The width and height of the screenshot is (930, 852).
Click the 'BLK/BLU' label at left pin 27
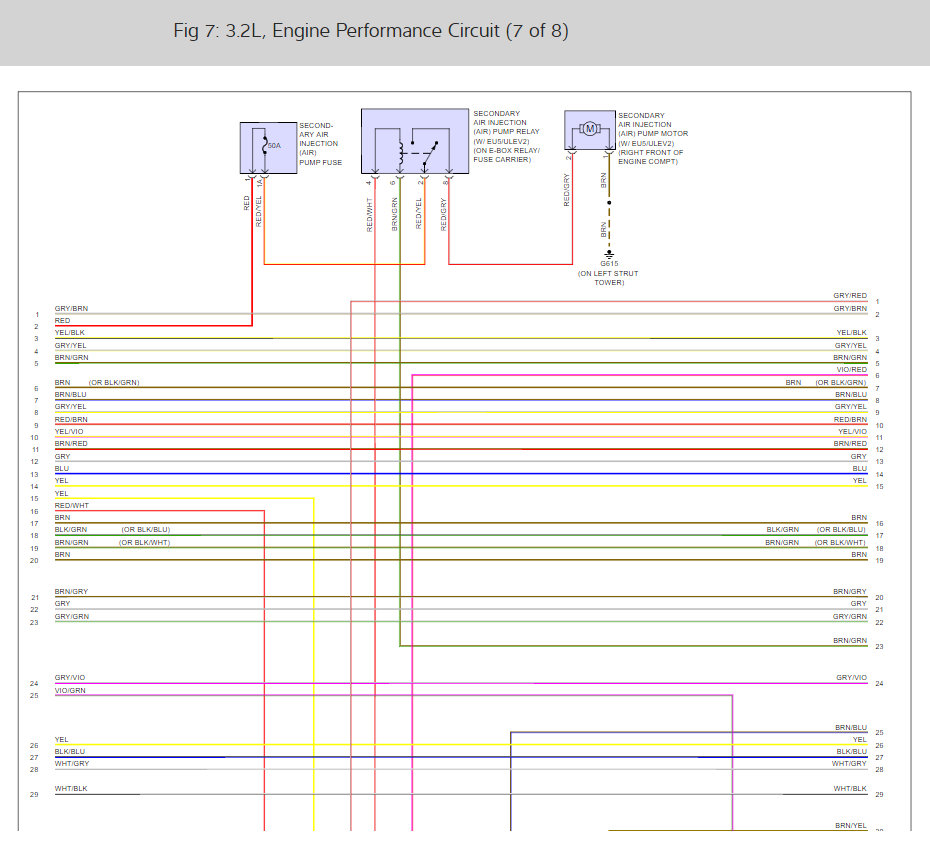coord(70,752)
